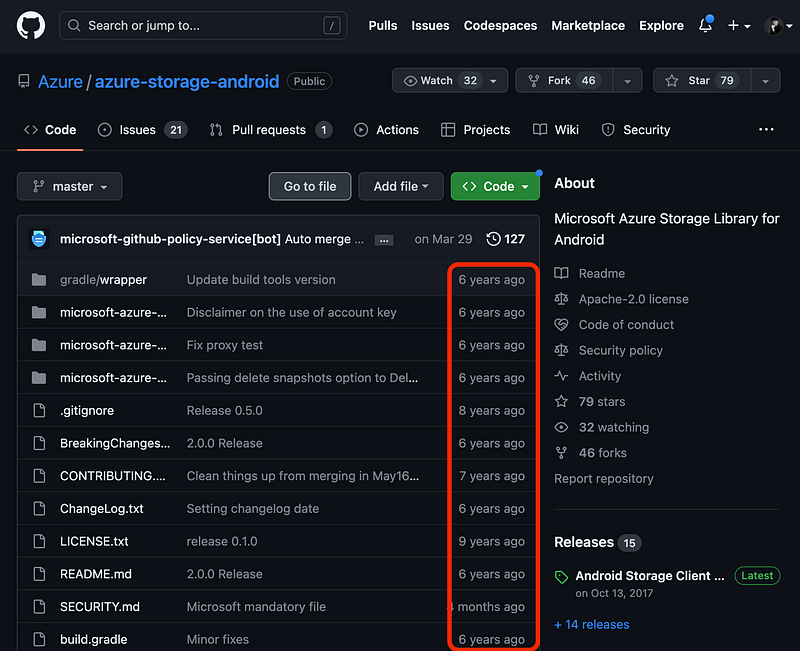Click the BreakingChanges file icon
The height and width of the screenshot is (651, 800).
click(x=39, y=443)
